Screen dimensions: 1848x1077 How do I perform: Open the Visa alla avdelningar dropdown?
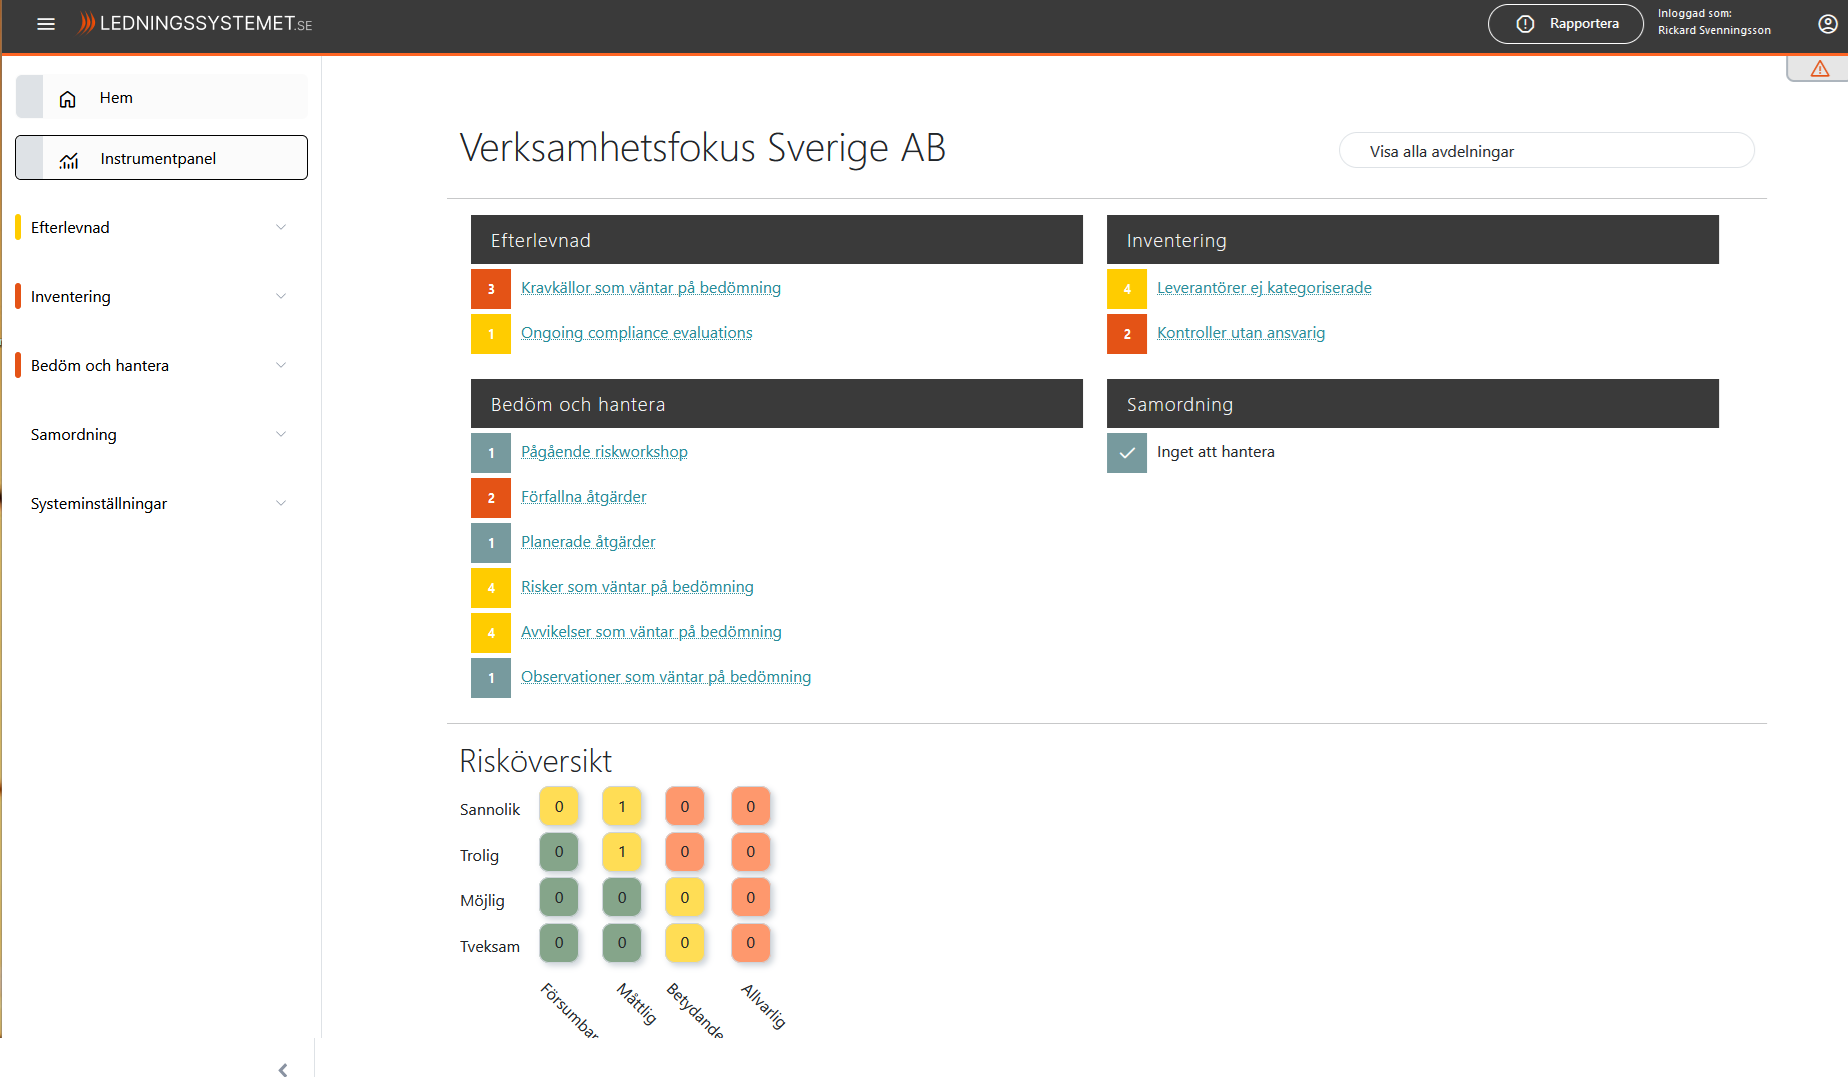tap(1546, 151)
